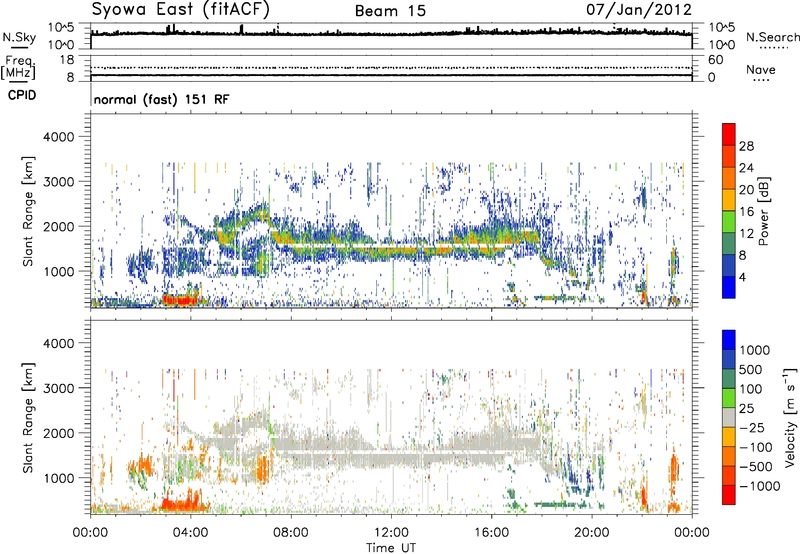
Task: Click the "28" label on power colorbar
Action: click(746, 146)
